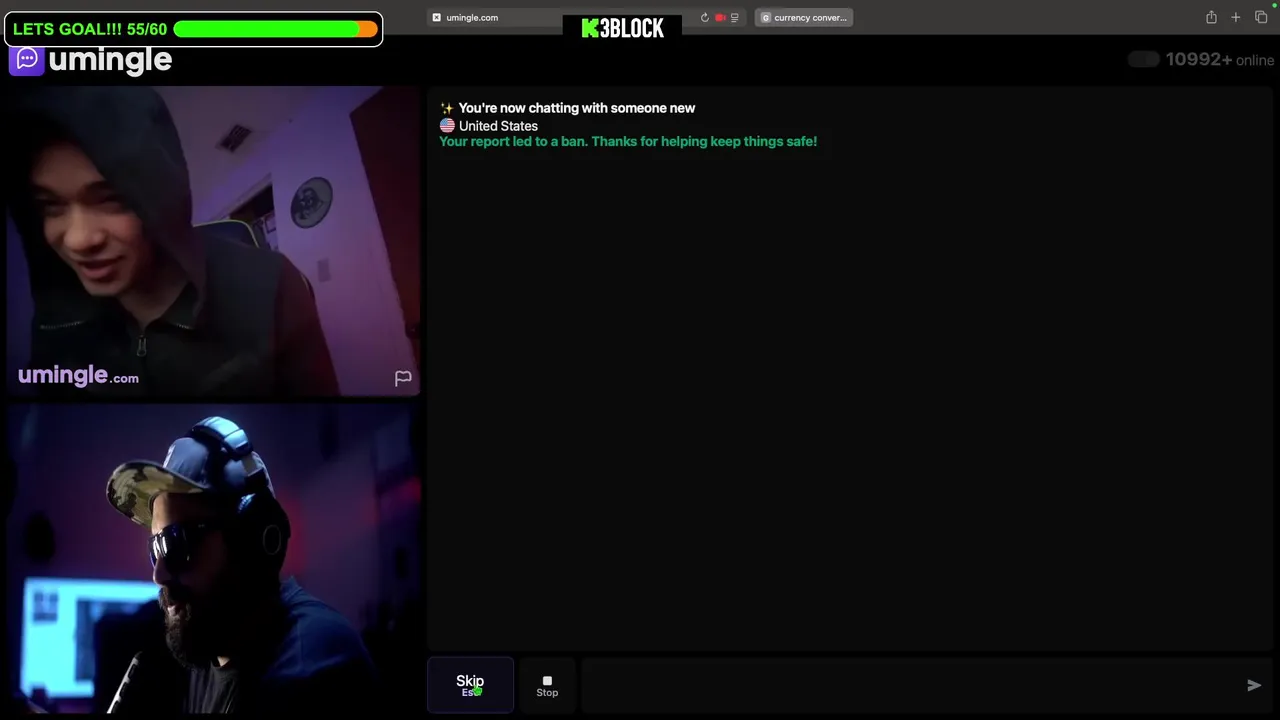Open the Umingle logo chat bubble icon
The height and width of the screenshot is (720, 1280).
point(27,60)
